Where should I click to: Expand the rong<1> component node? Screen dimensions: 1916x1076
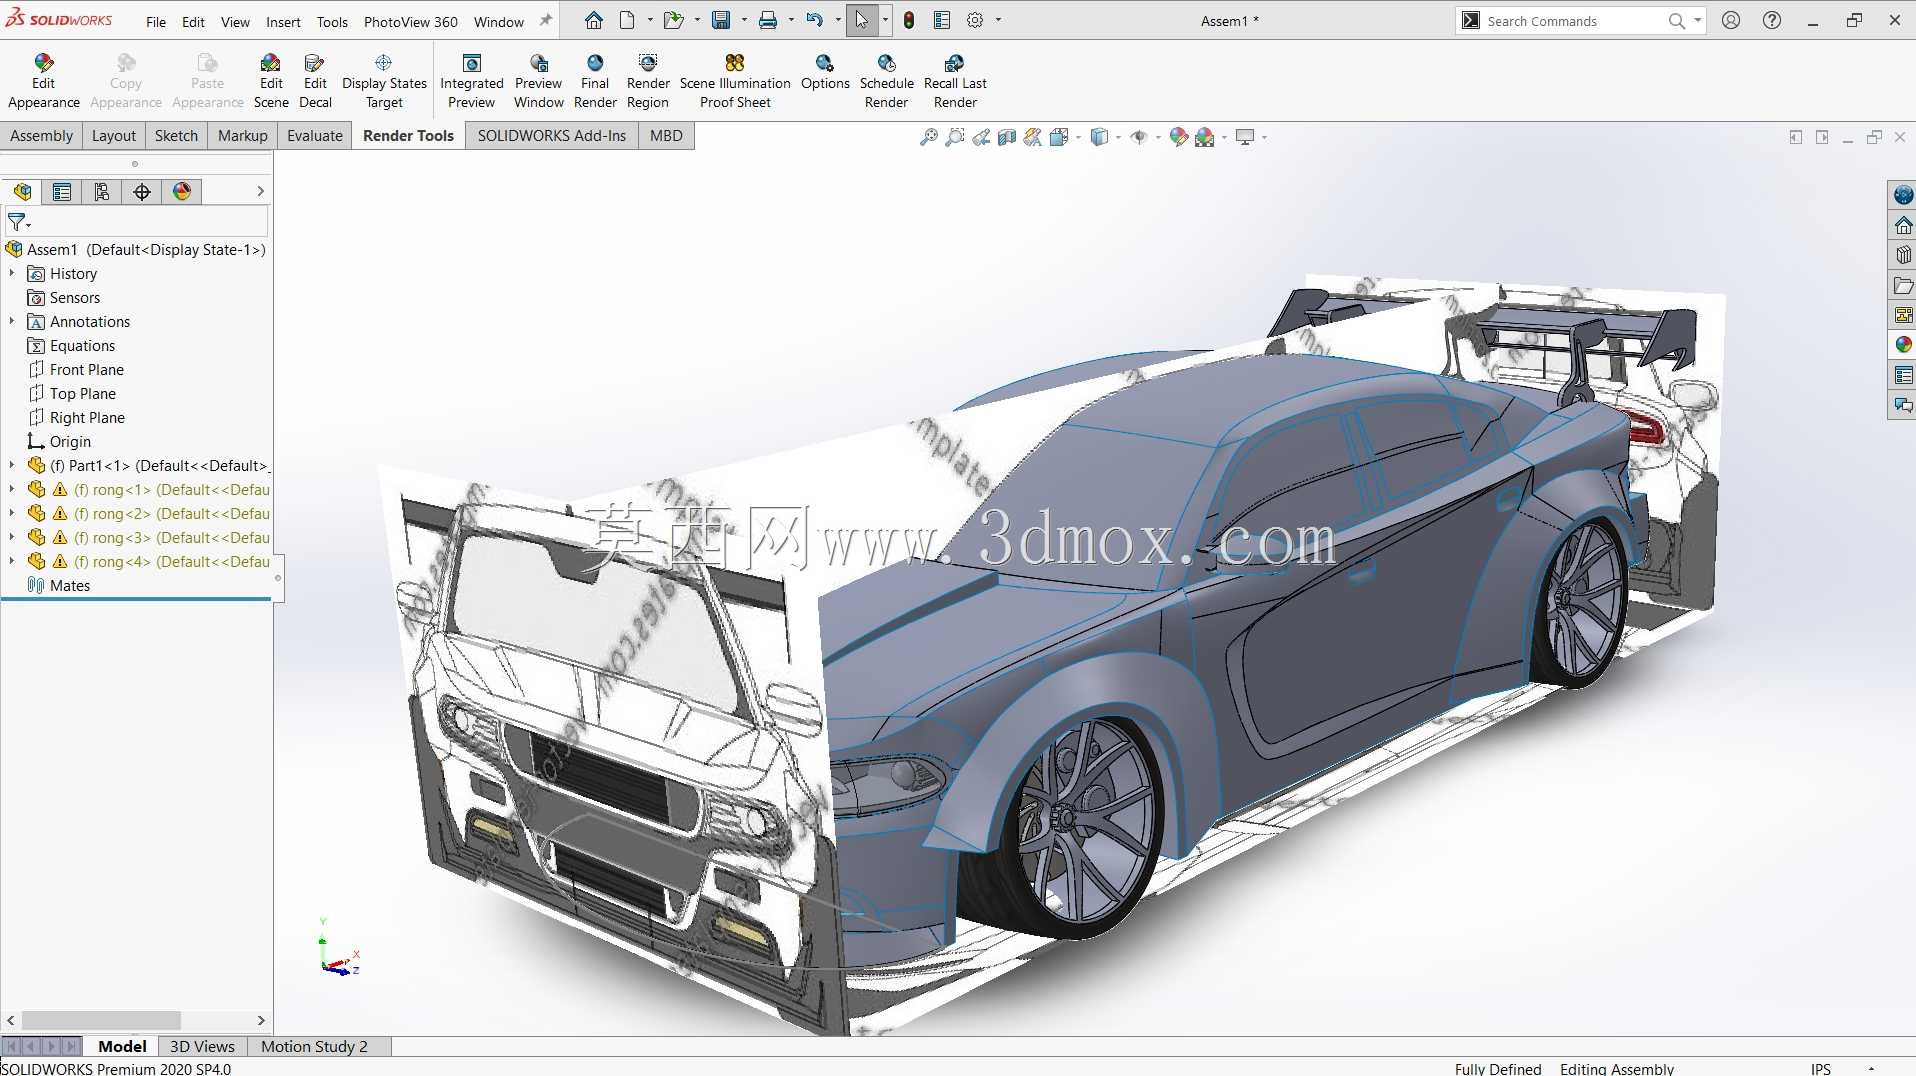(x=12, y=489)
